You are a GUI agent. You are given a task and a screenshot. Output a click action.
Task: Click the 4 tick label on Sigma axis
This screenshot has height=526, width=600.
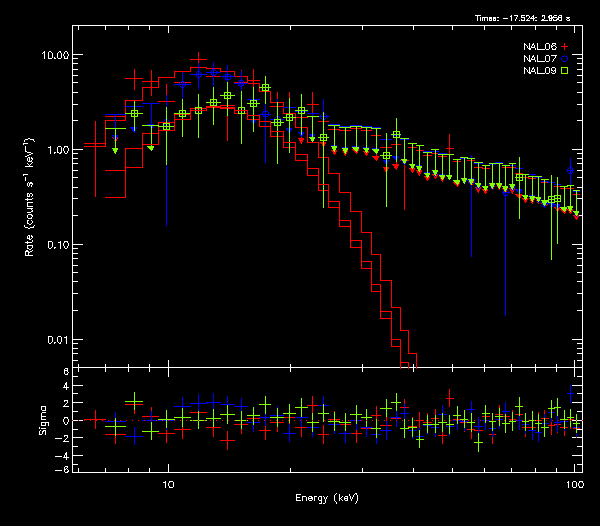[x=66, y=388]
